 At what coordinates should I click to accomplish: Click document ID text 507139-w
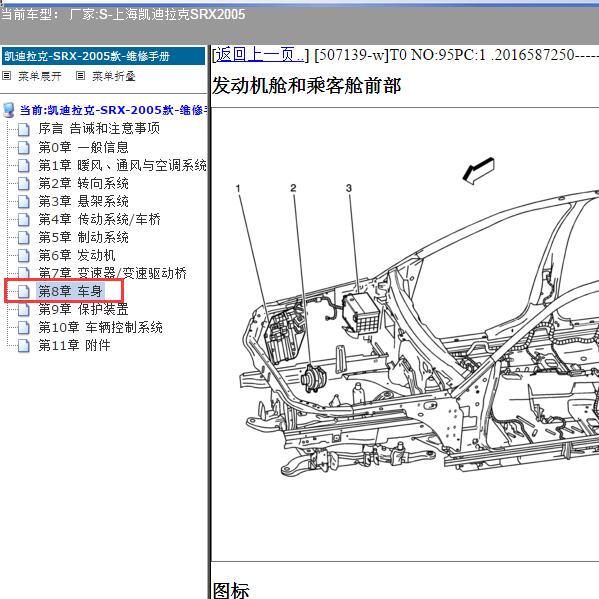coord(351,55)
